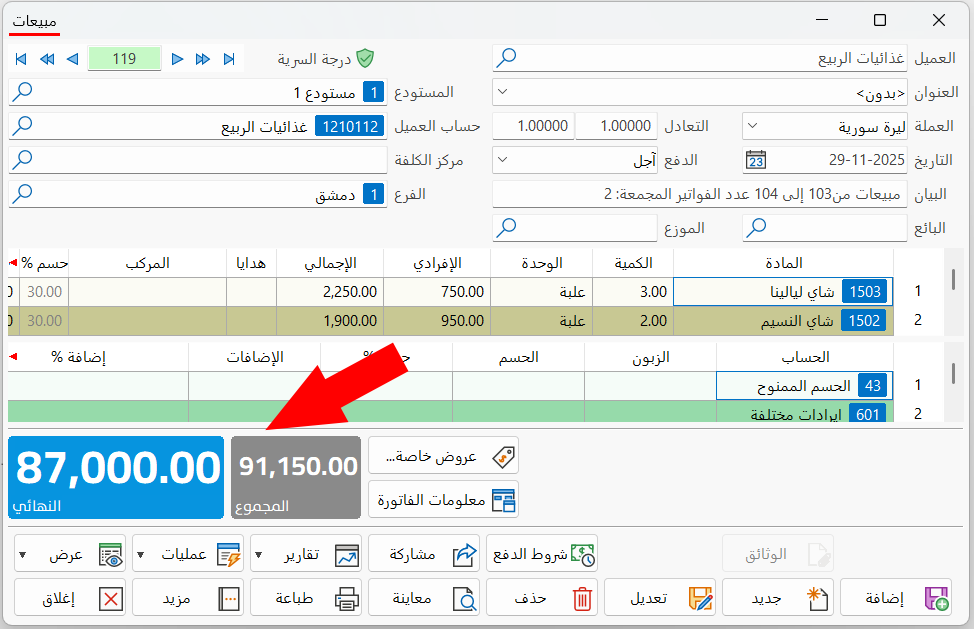Jump forward several records with double-right arrow
The height and width of the screenshot is (629, 974).
pos(203,59)
